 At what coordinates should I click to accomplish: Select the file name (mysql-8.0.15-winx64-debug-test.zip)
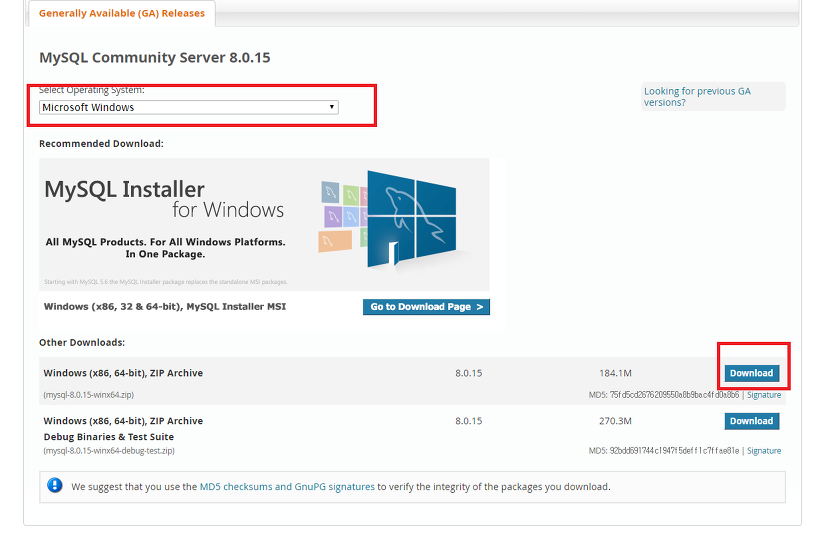[109, 451]
